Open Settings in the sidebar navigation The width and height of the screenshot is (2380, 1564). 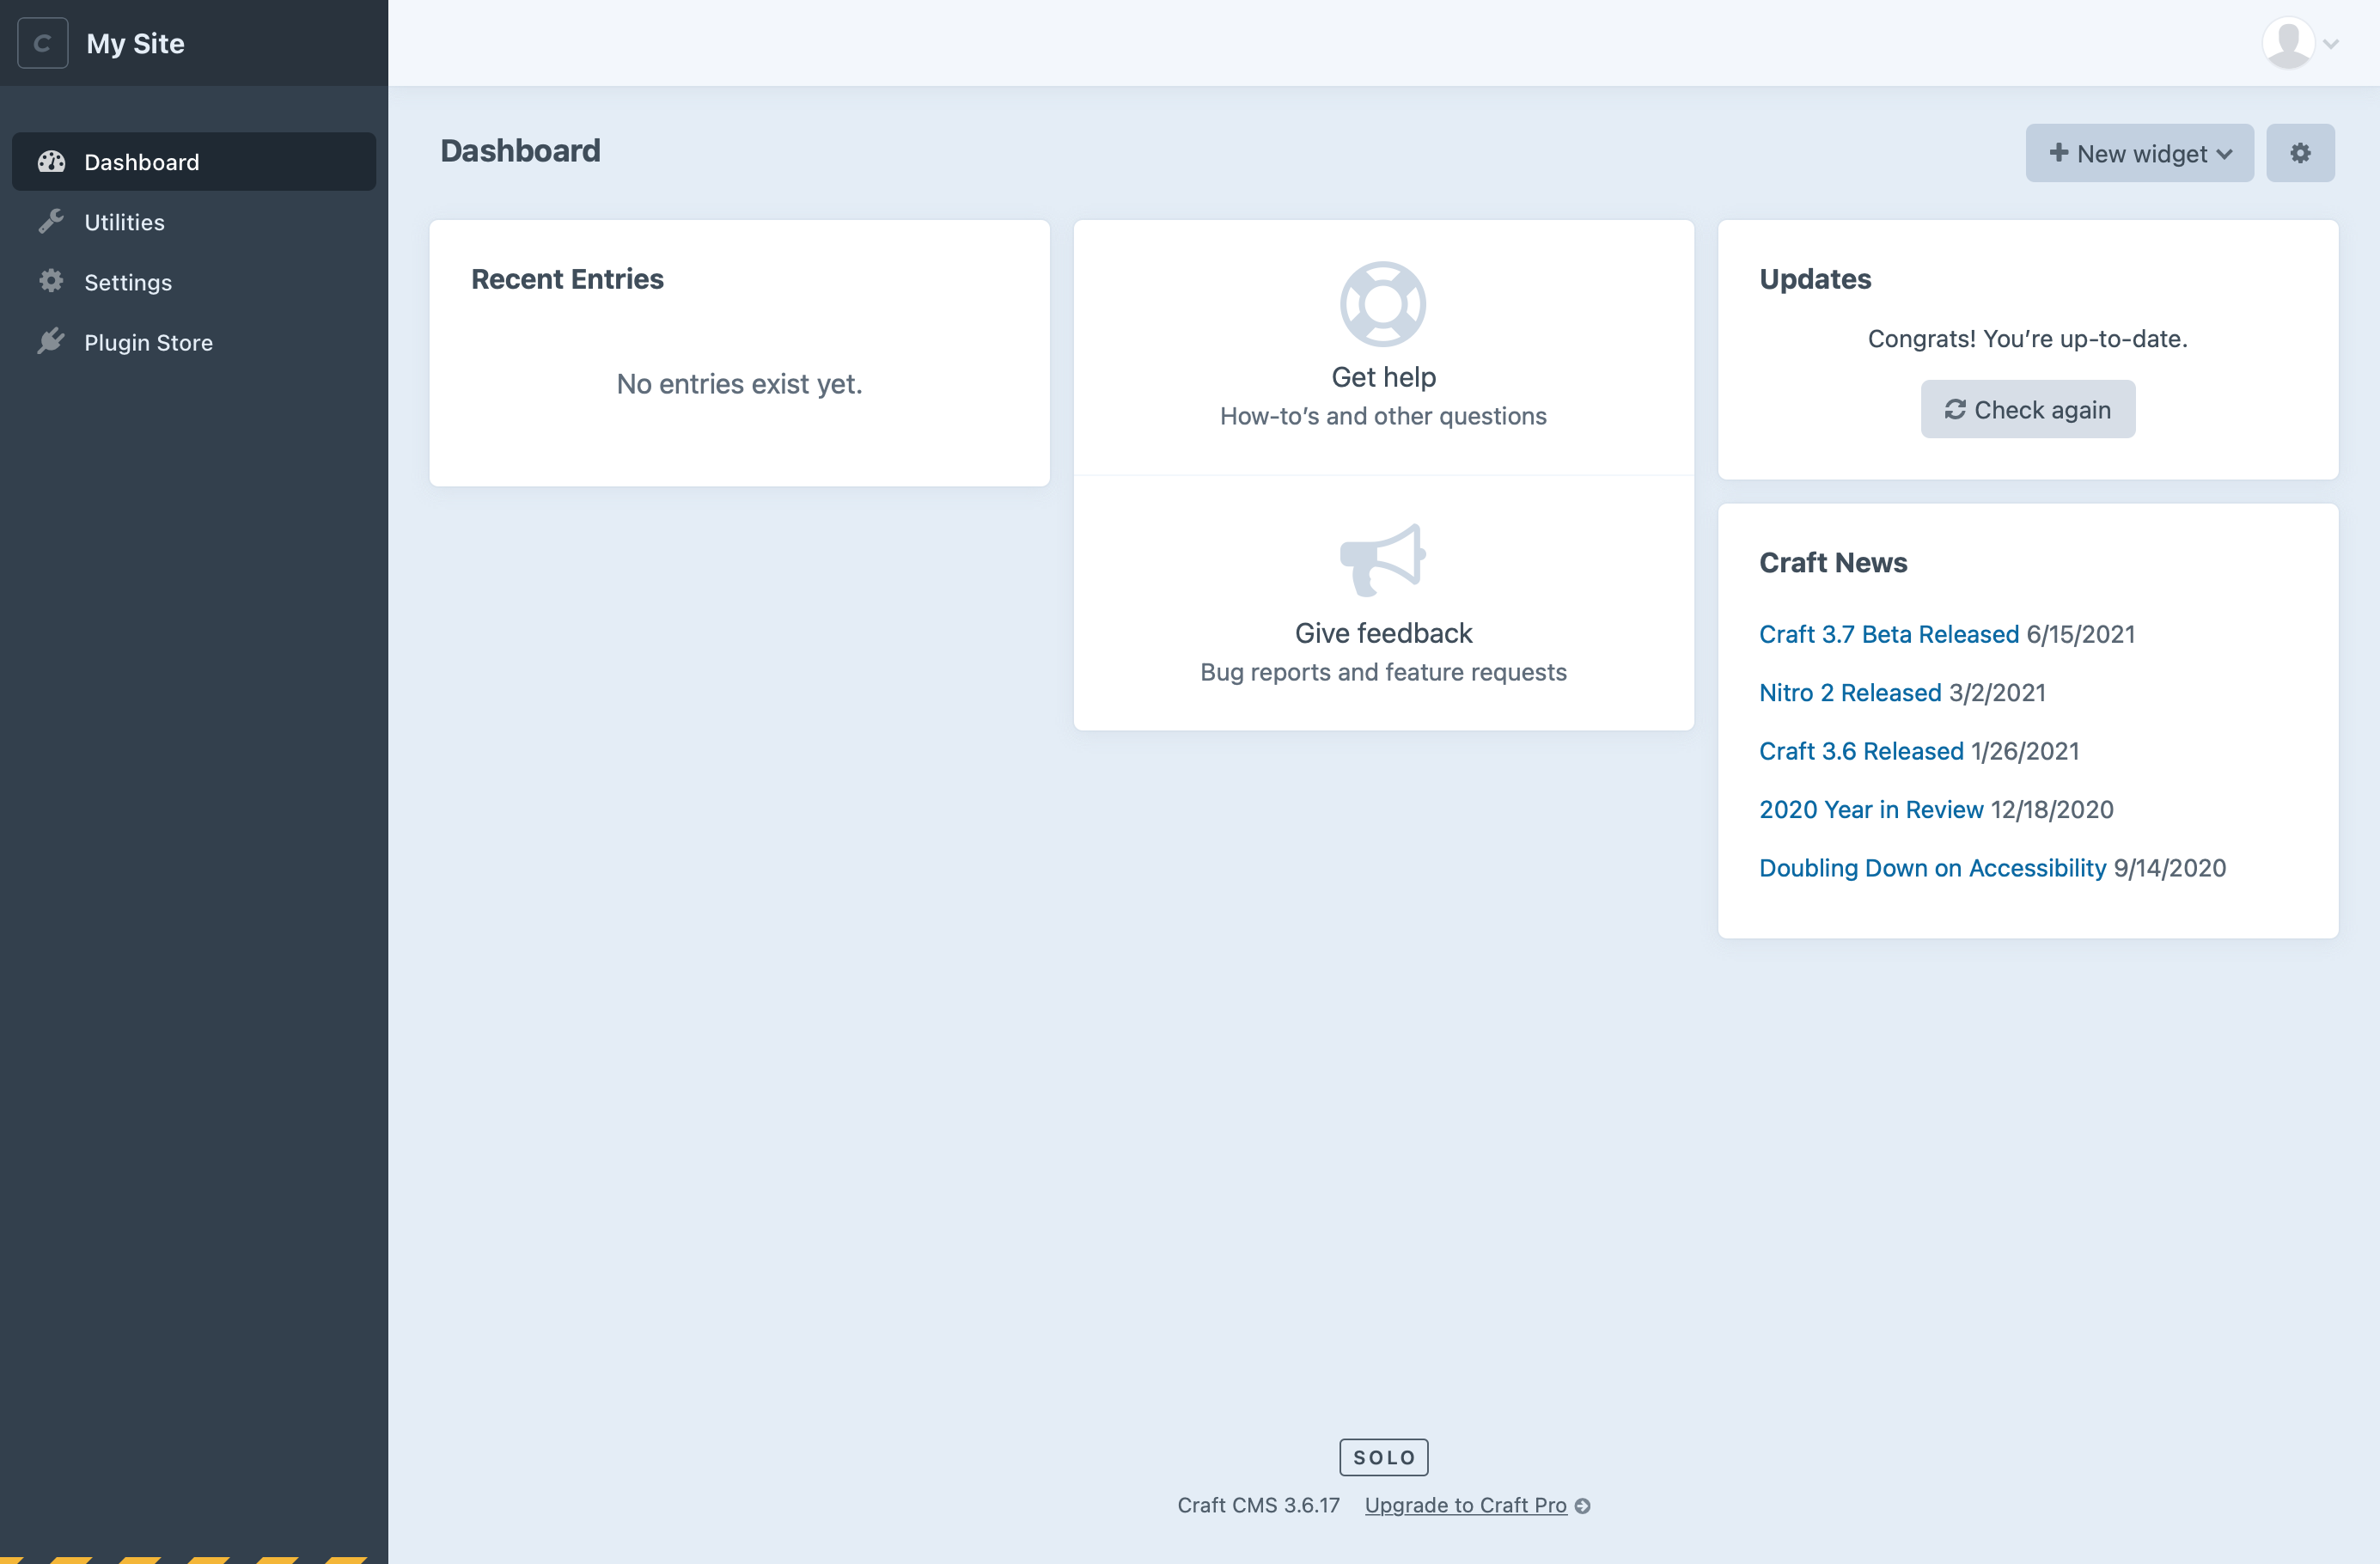pos(128,282)
